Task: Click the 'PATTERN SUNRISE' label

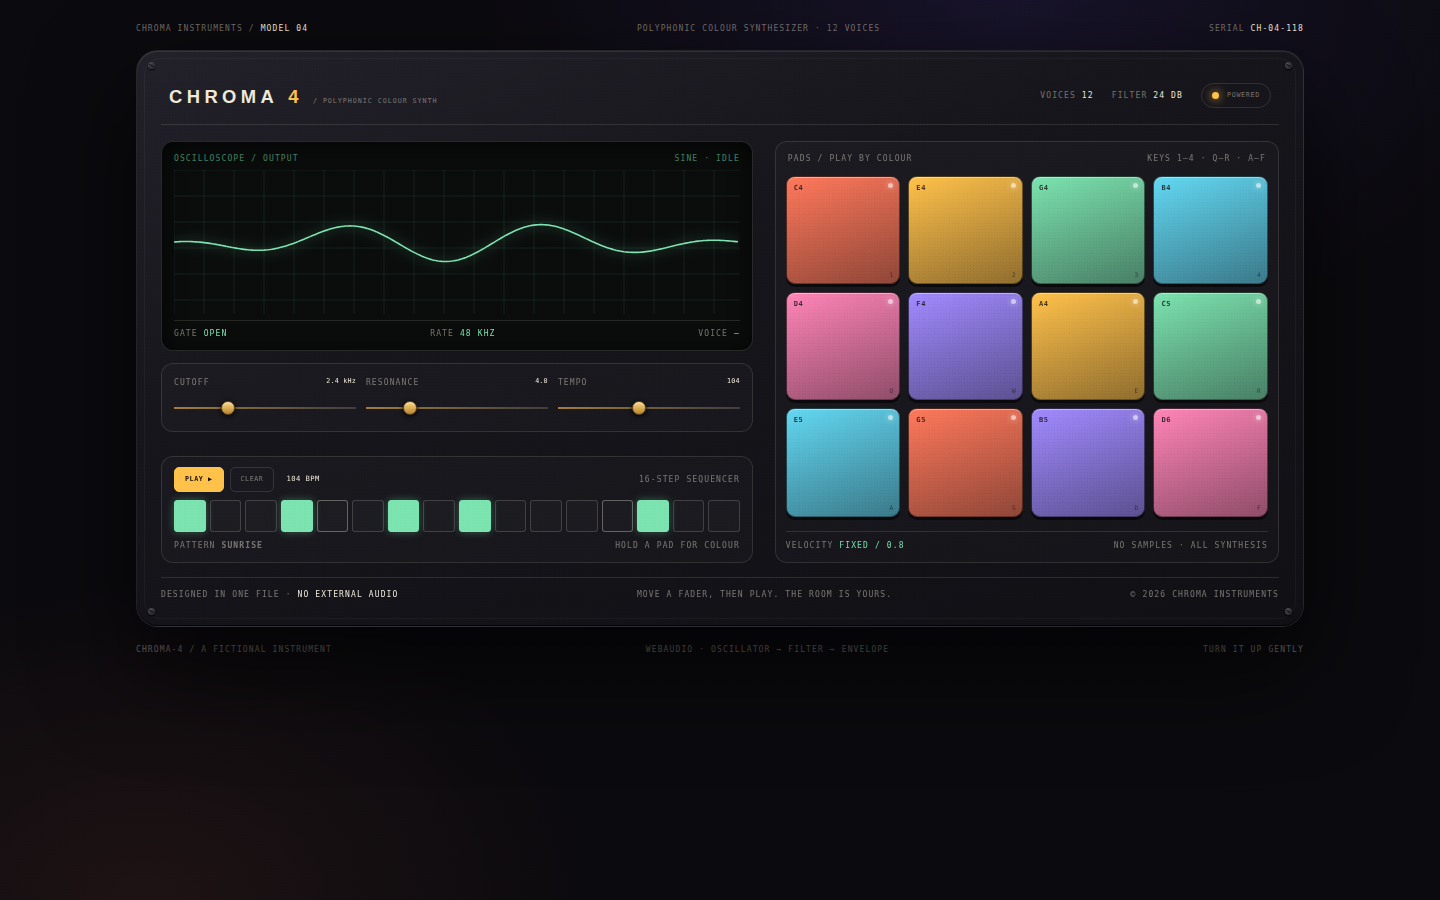Action: 218,545
